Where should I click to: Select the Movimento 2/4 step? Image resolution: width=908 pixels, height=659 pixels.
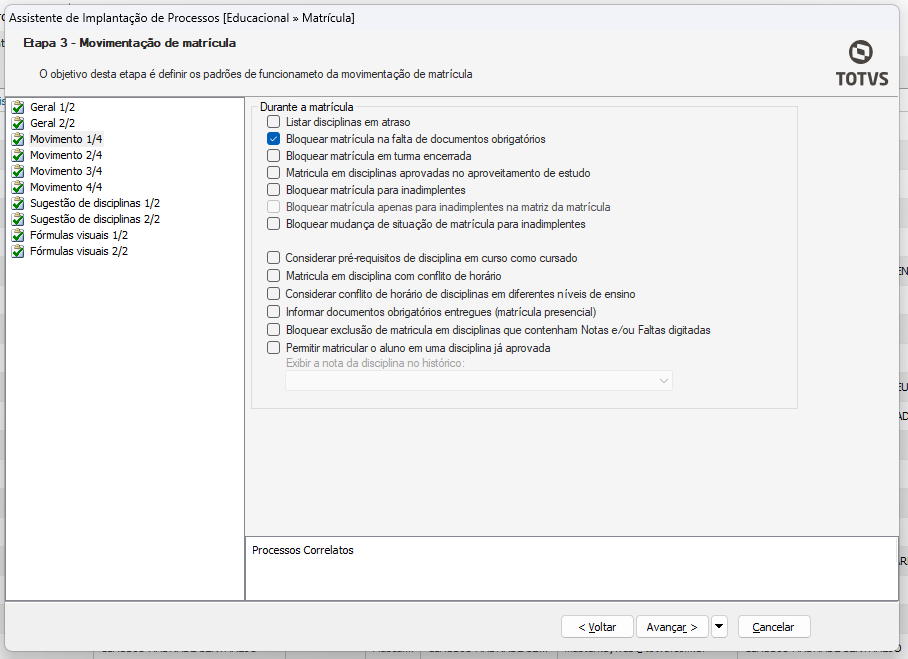66,155
